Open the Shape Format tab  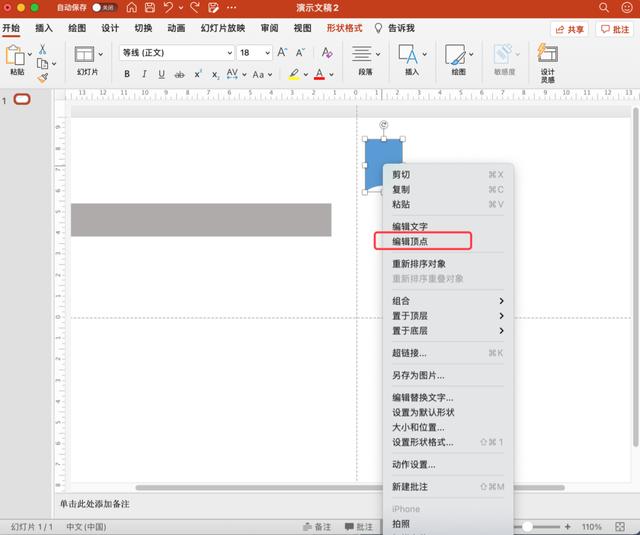[344, 28]
